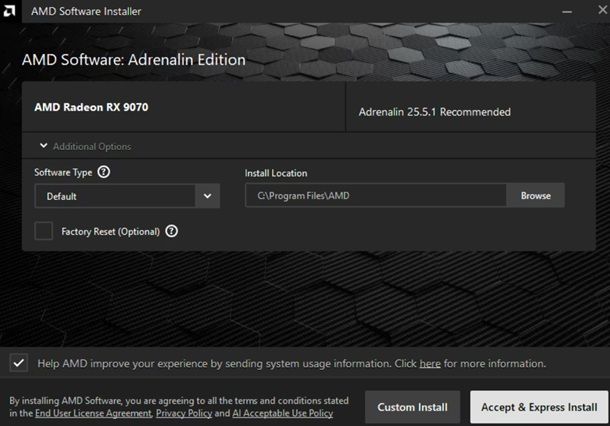
Task: Open the Software Type help tooltip icon
Action: point(104,172)
